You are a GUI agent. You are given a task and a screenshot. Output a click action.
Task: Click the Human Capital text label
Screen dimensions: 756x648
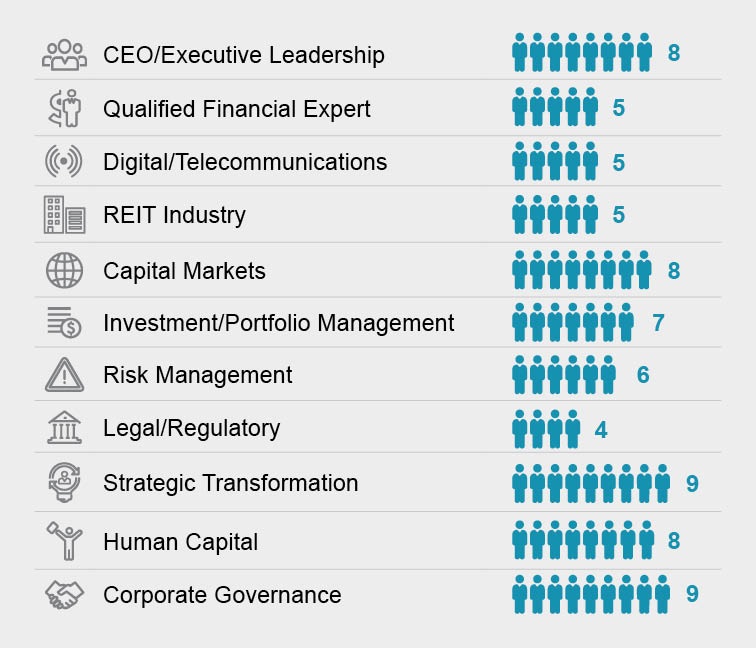point(180,542)
